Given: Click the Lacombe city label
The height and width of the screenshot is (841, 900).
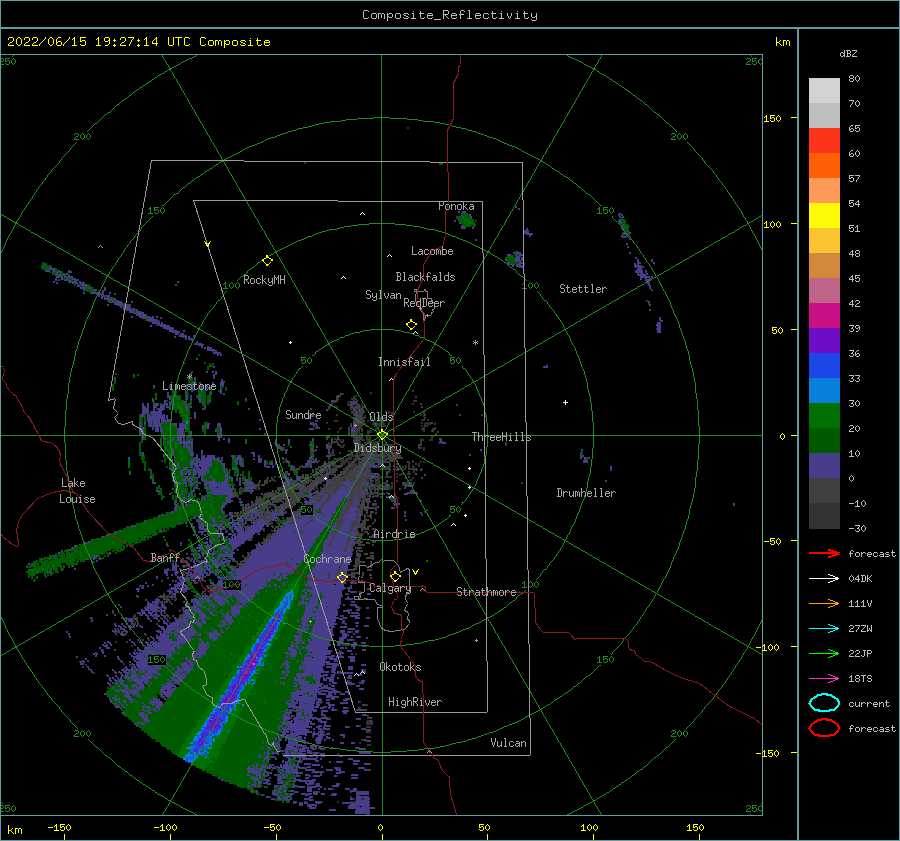Looking at the screenshot, I should pos(432,251).
